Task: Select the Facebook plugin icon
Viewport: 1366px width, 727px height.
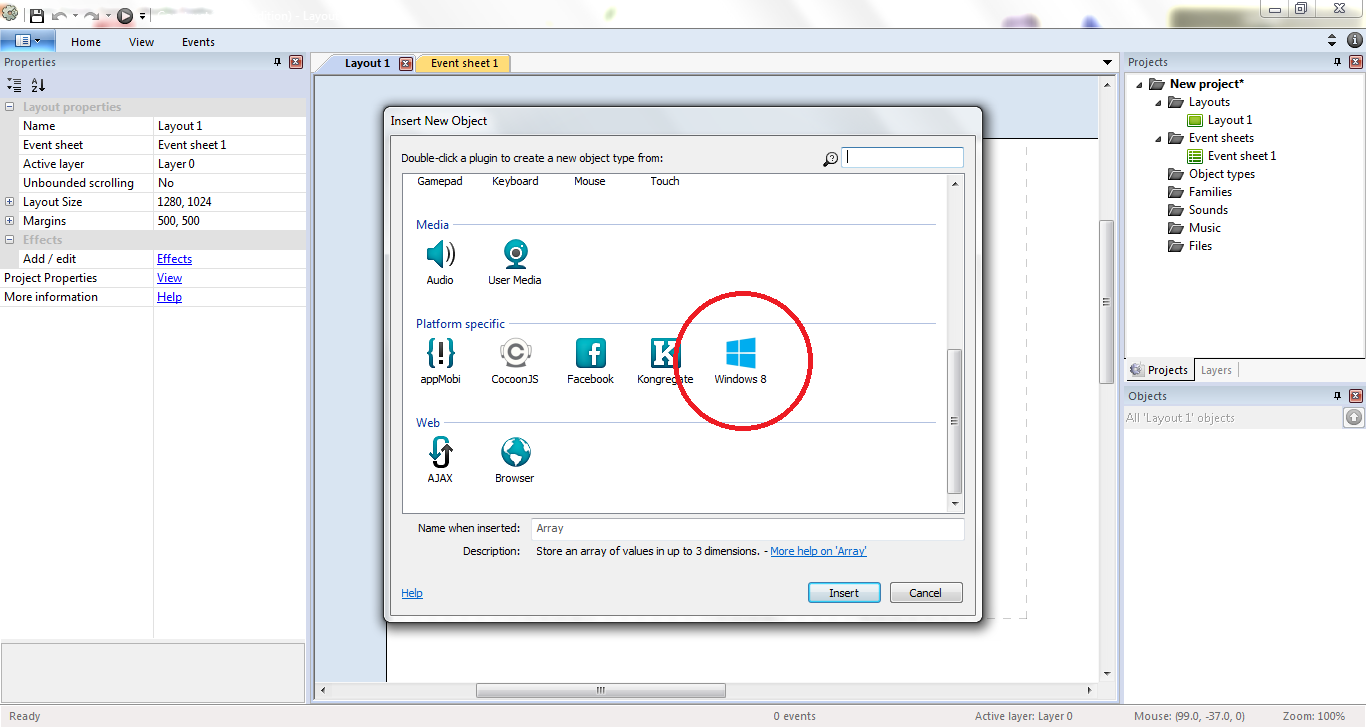Action: coord(590,354)
